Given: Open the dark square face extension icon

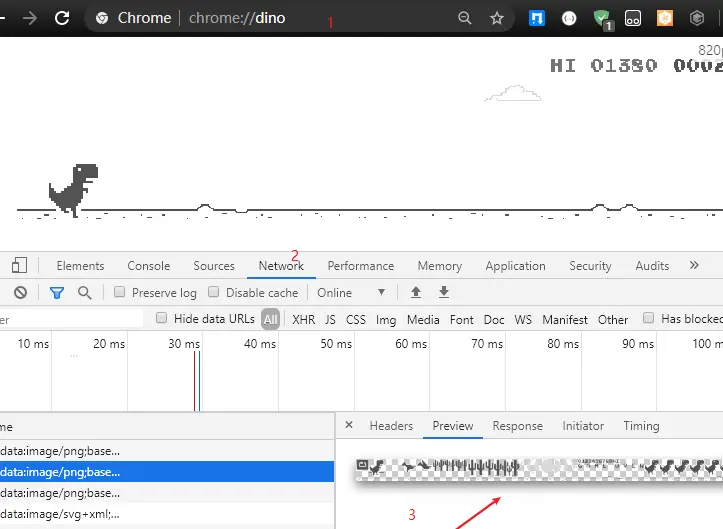Looking at the screenshot, I should pyautogui.click(x=633, y=18).
